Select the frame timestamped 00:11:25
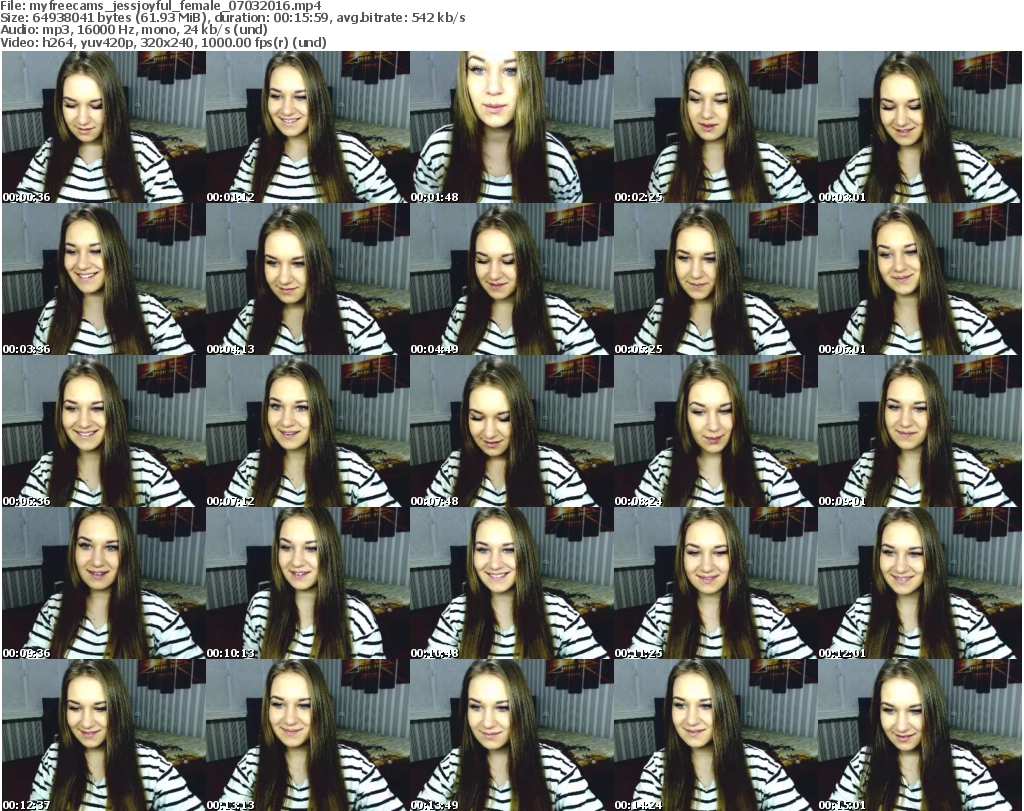Viewport: 1024px width, 811px height. tap(715, 583)
